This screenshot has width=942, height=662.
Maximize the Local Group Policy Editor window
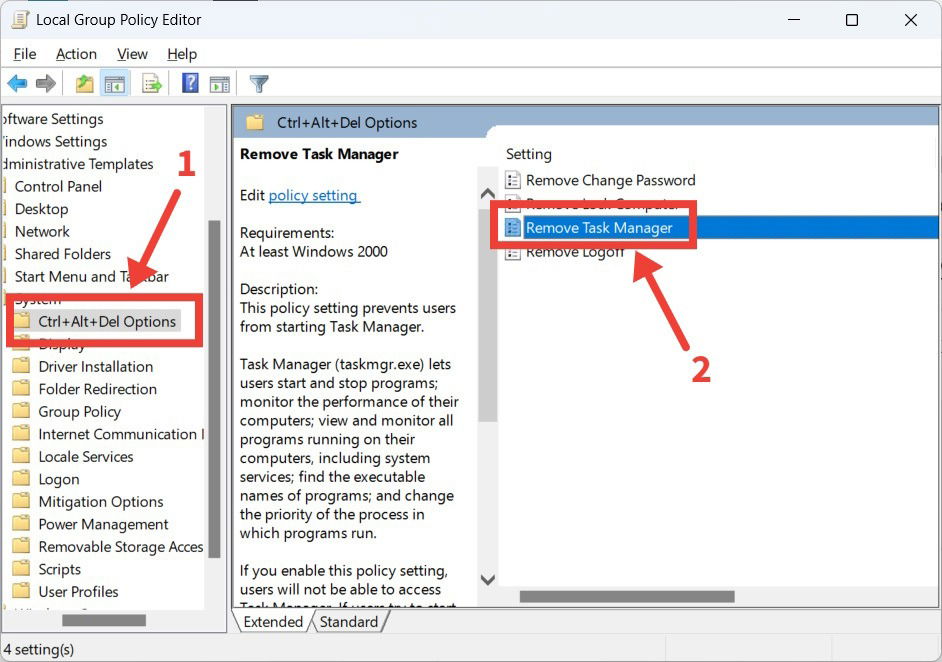pyautogui.click(x=852, y=20)
